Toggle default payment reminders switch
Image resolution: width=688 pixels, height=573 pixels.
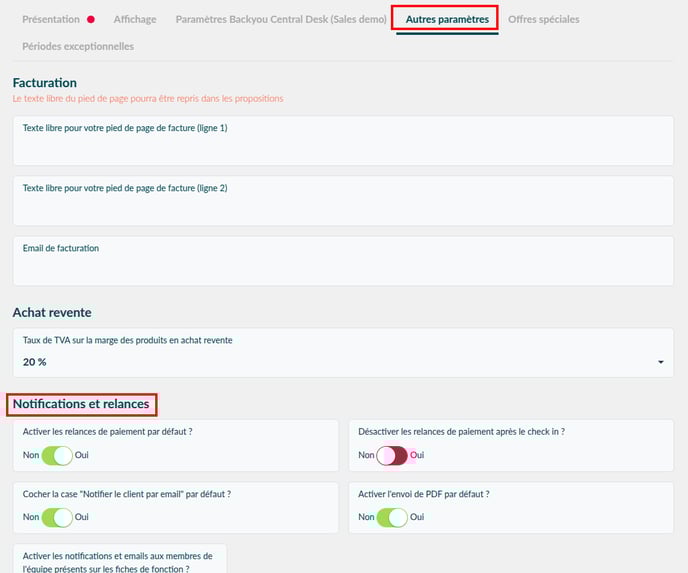tap(57, 455)
